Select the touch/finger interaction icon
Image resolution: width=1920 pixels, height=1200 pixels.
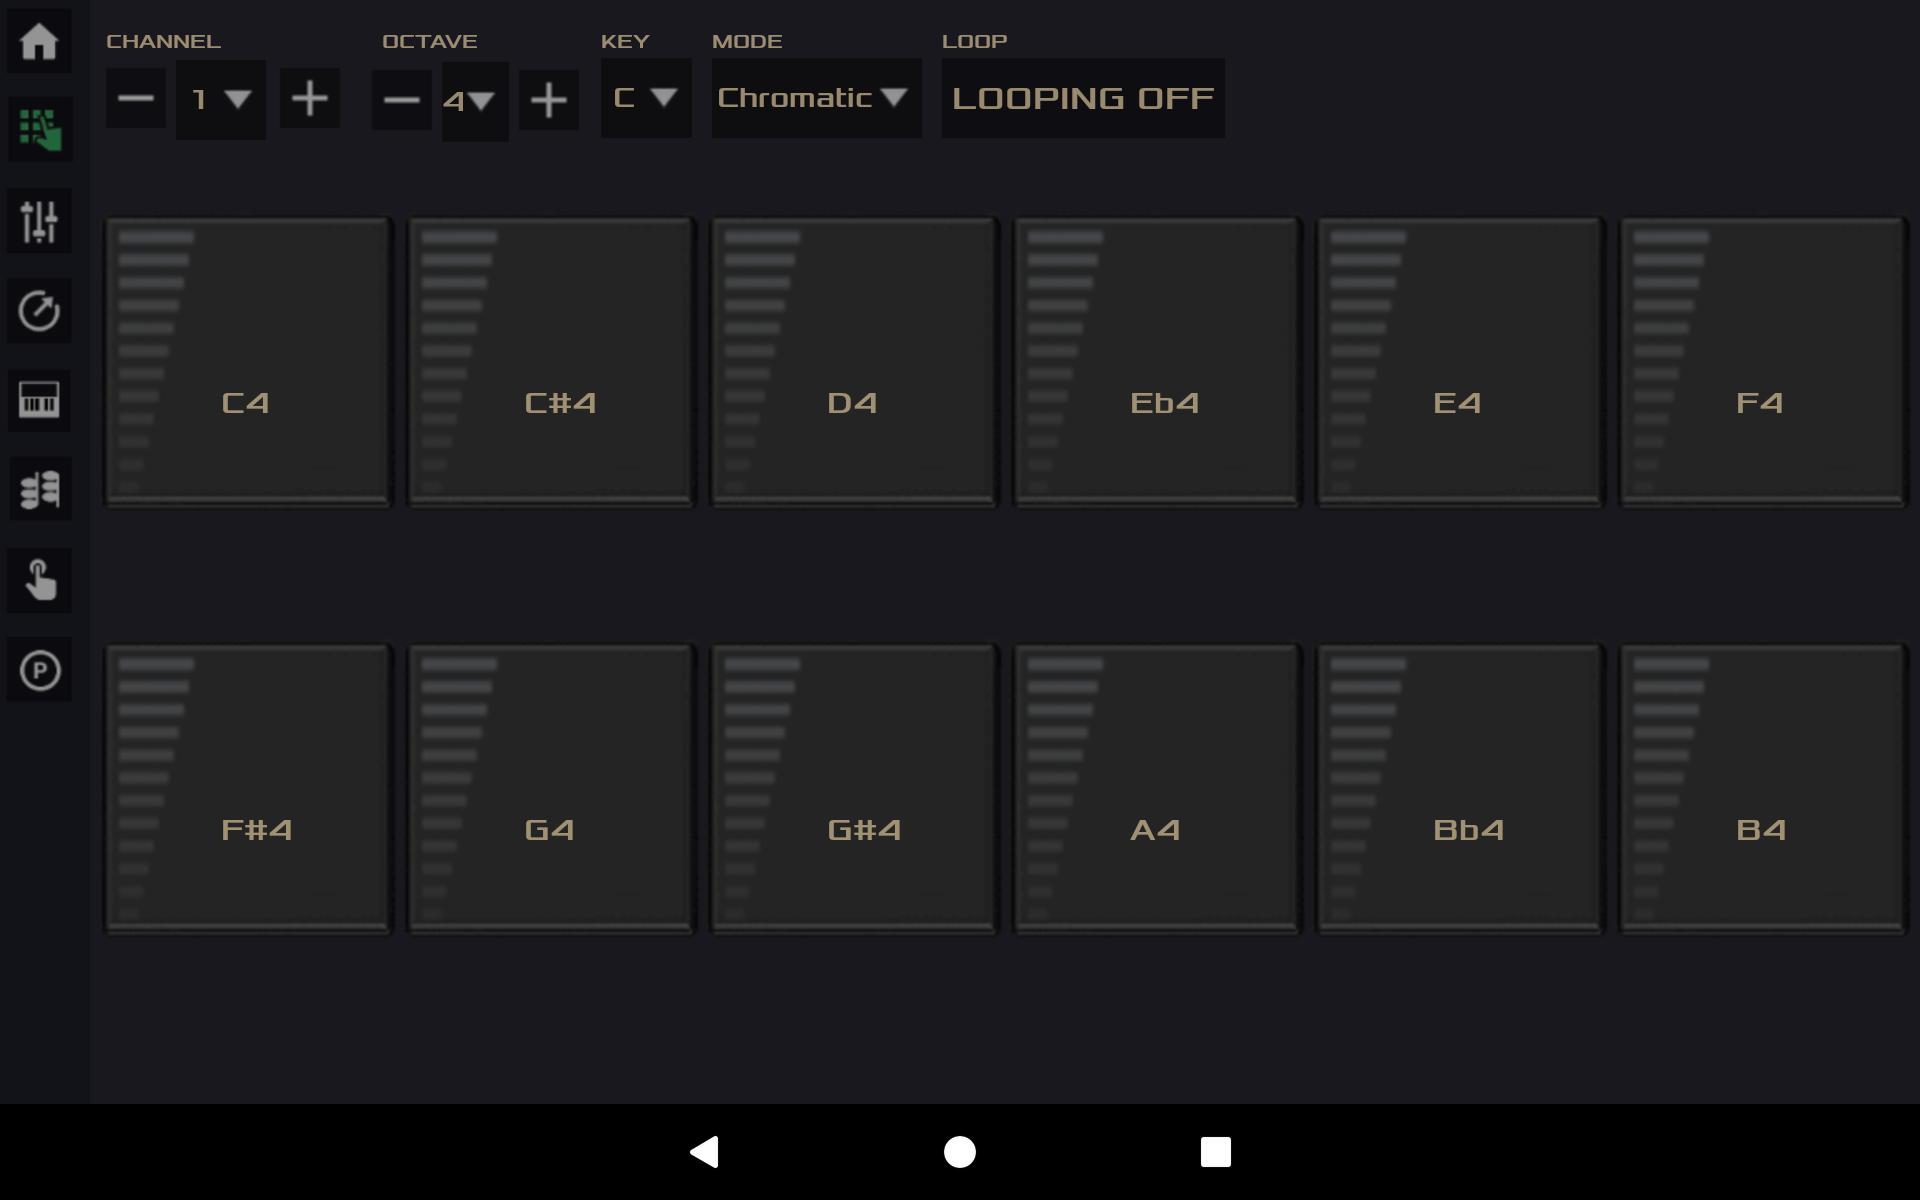(40, 581)
